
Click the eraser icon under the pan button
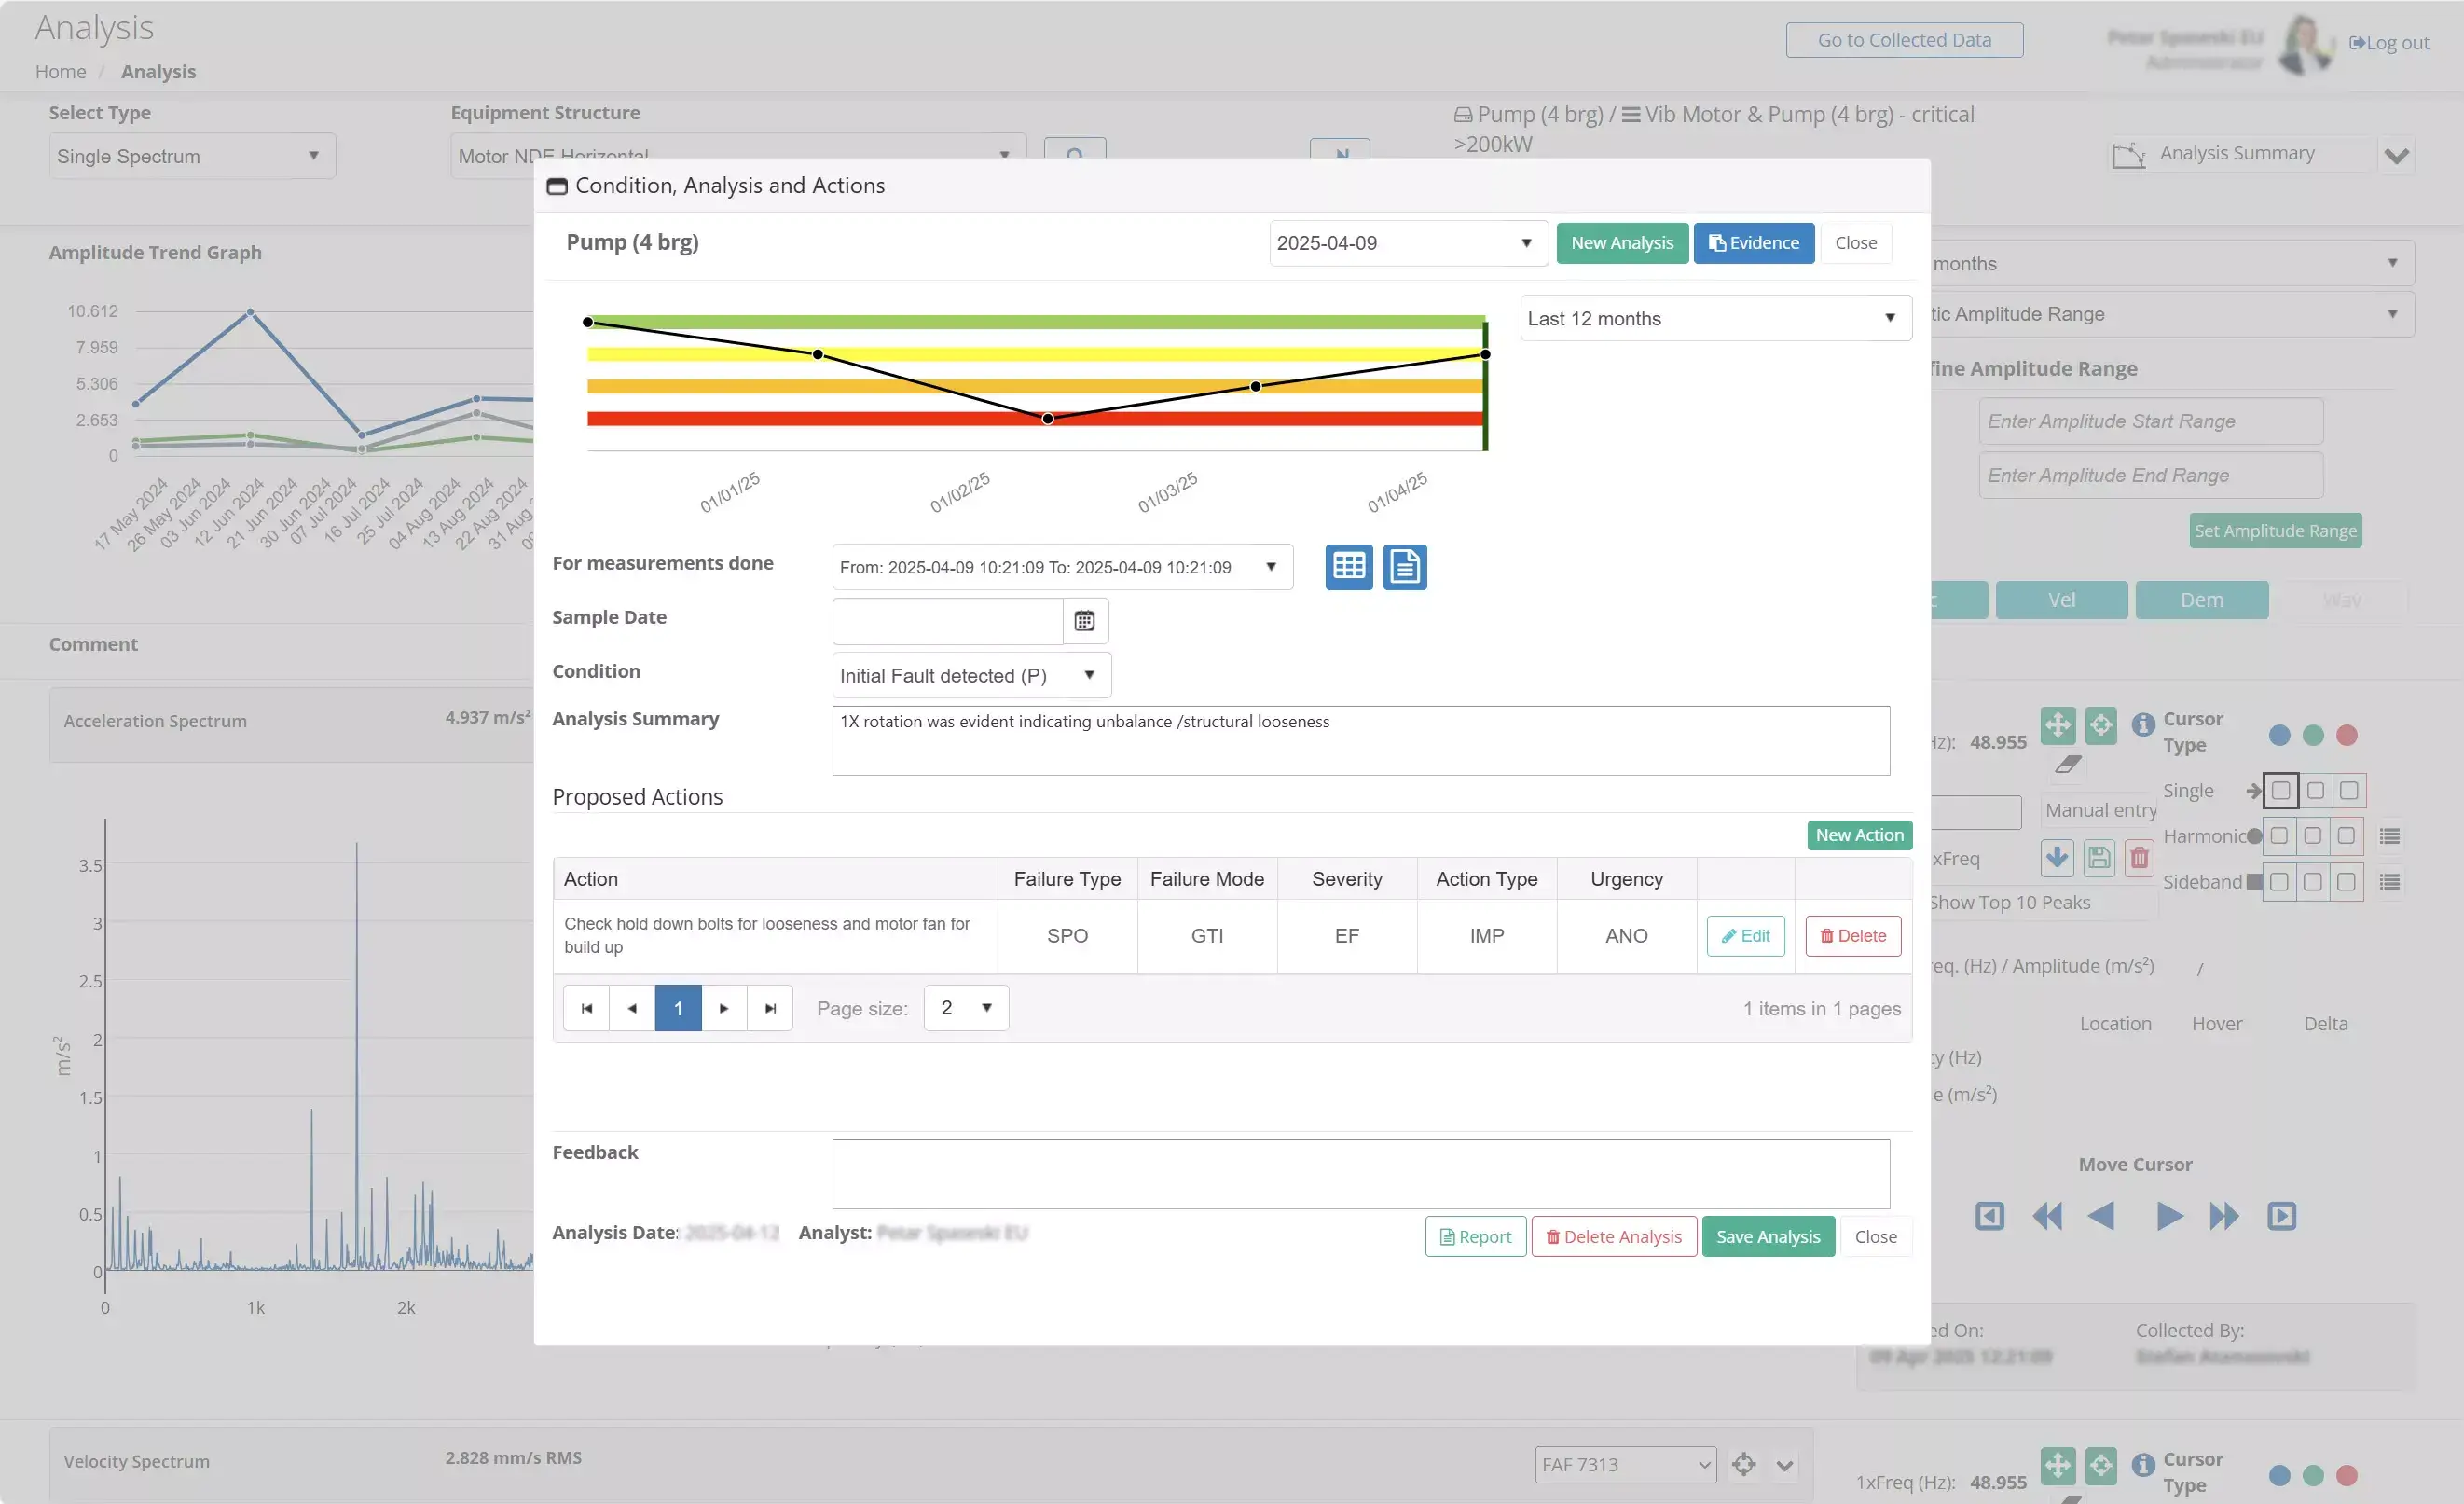pyautogui.click(x=2068, y=765)
